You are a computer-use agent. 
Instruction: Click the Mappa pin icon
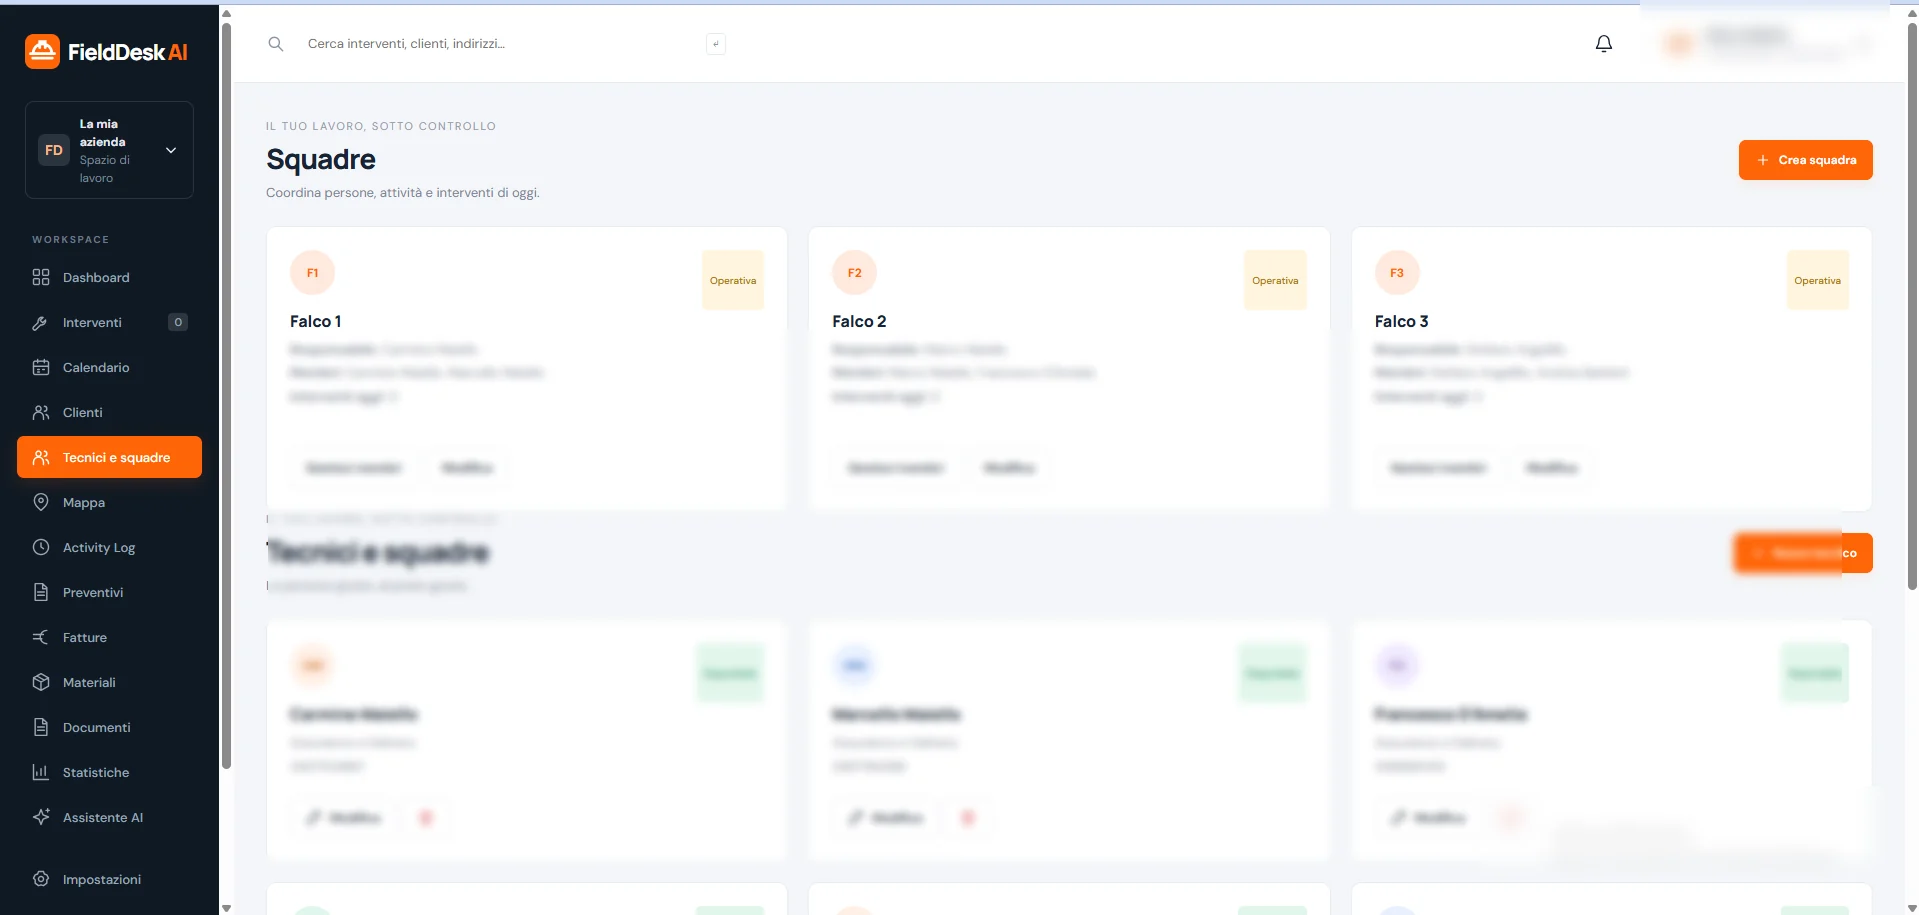[41, 502]
